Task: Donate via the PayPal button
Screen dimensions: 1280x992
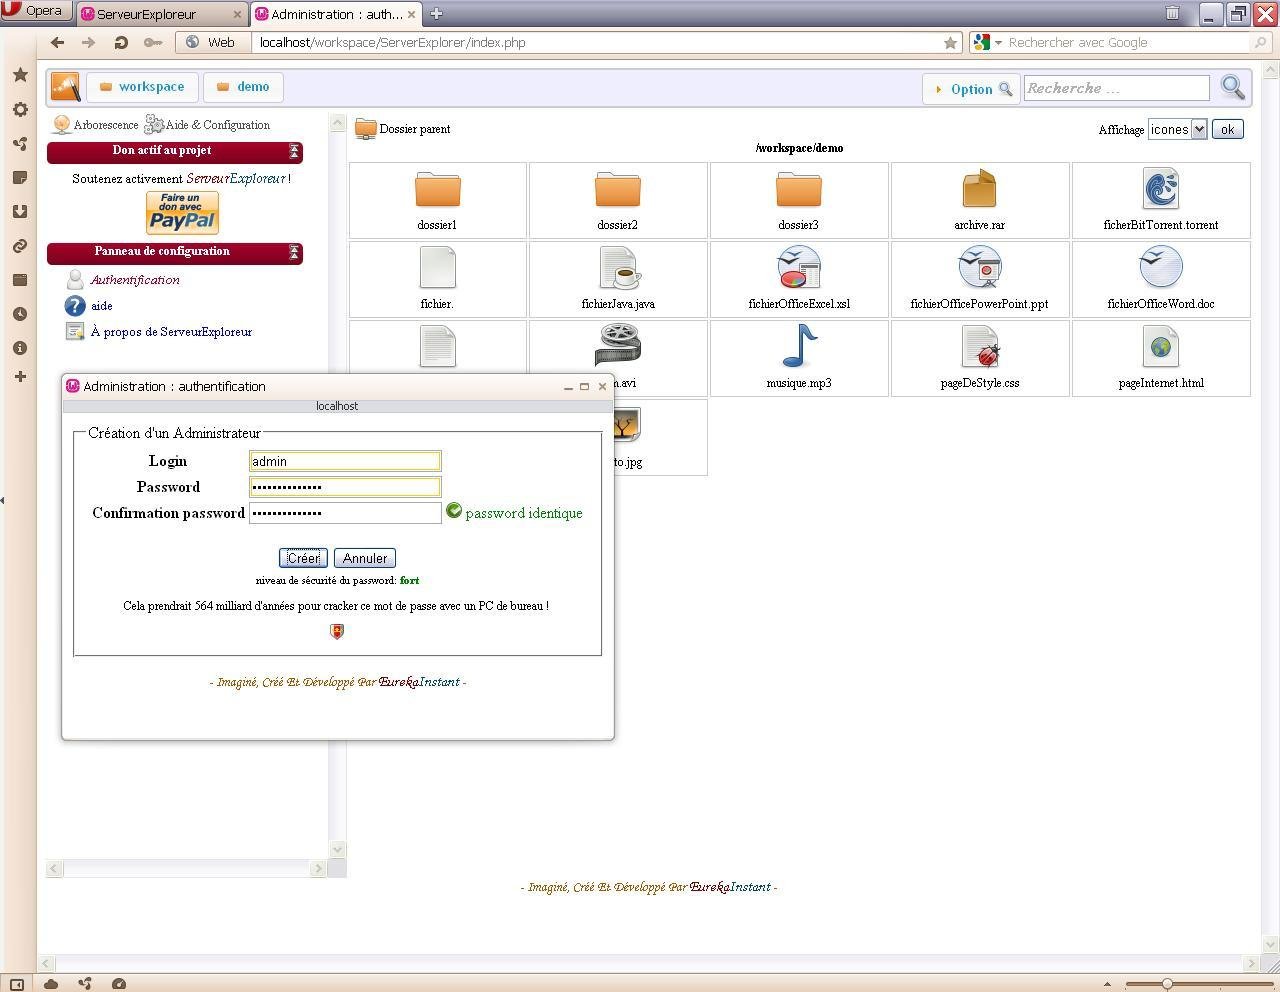Action: point(181,212)
